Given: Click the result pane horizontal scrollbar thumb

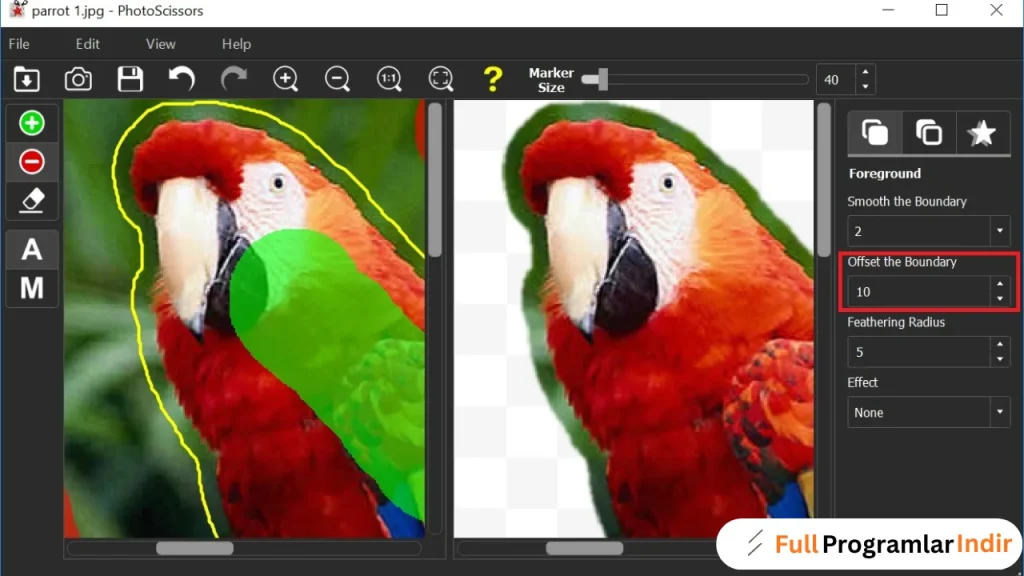Looking at the screenshot, I should (584, 549).
